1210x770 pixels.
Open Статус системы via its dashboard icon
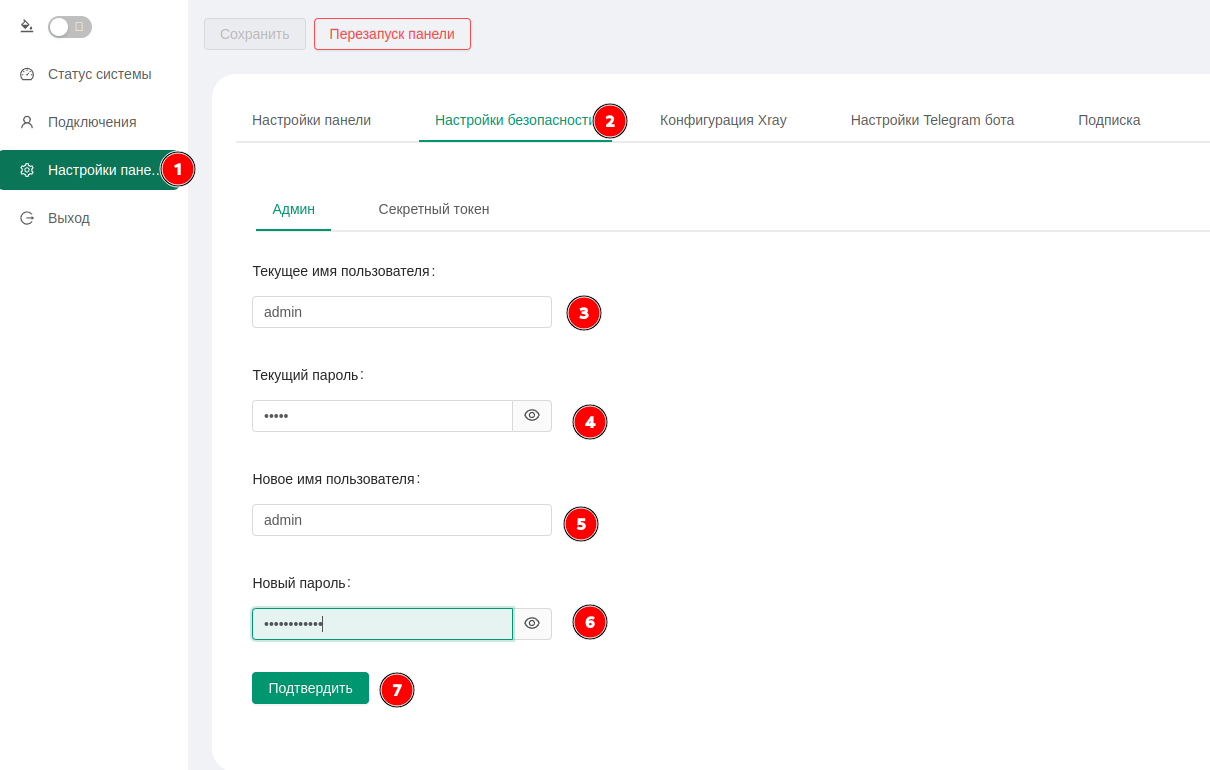(x=27, y=74)
